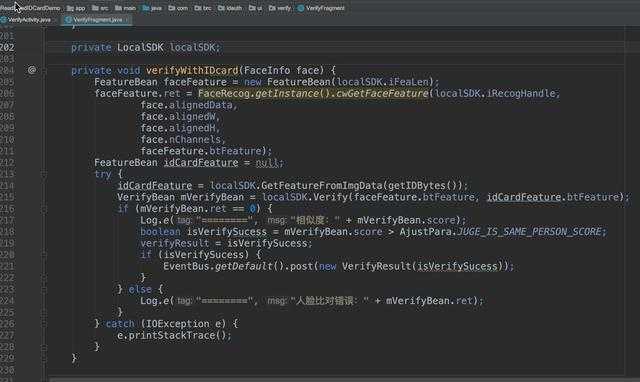Click line number 202 in gutter
Screen dimensions: 640x382
(7, 47)
